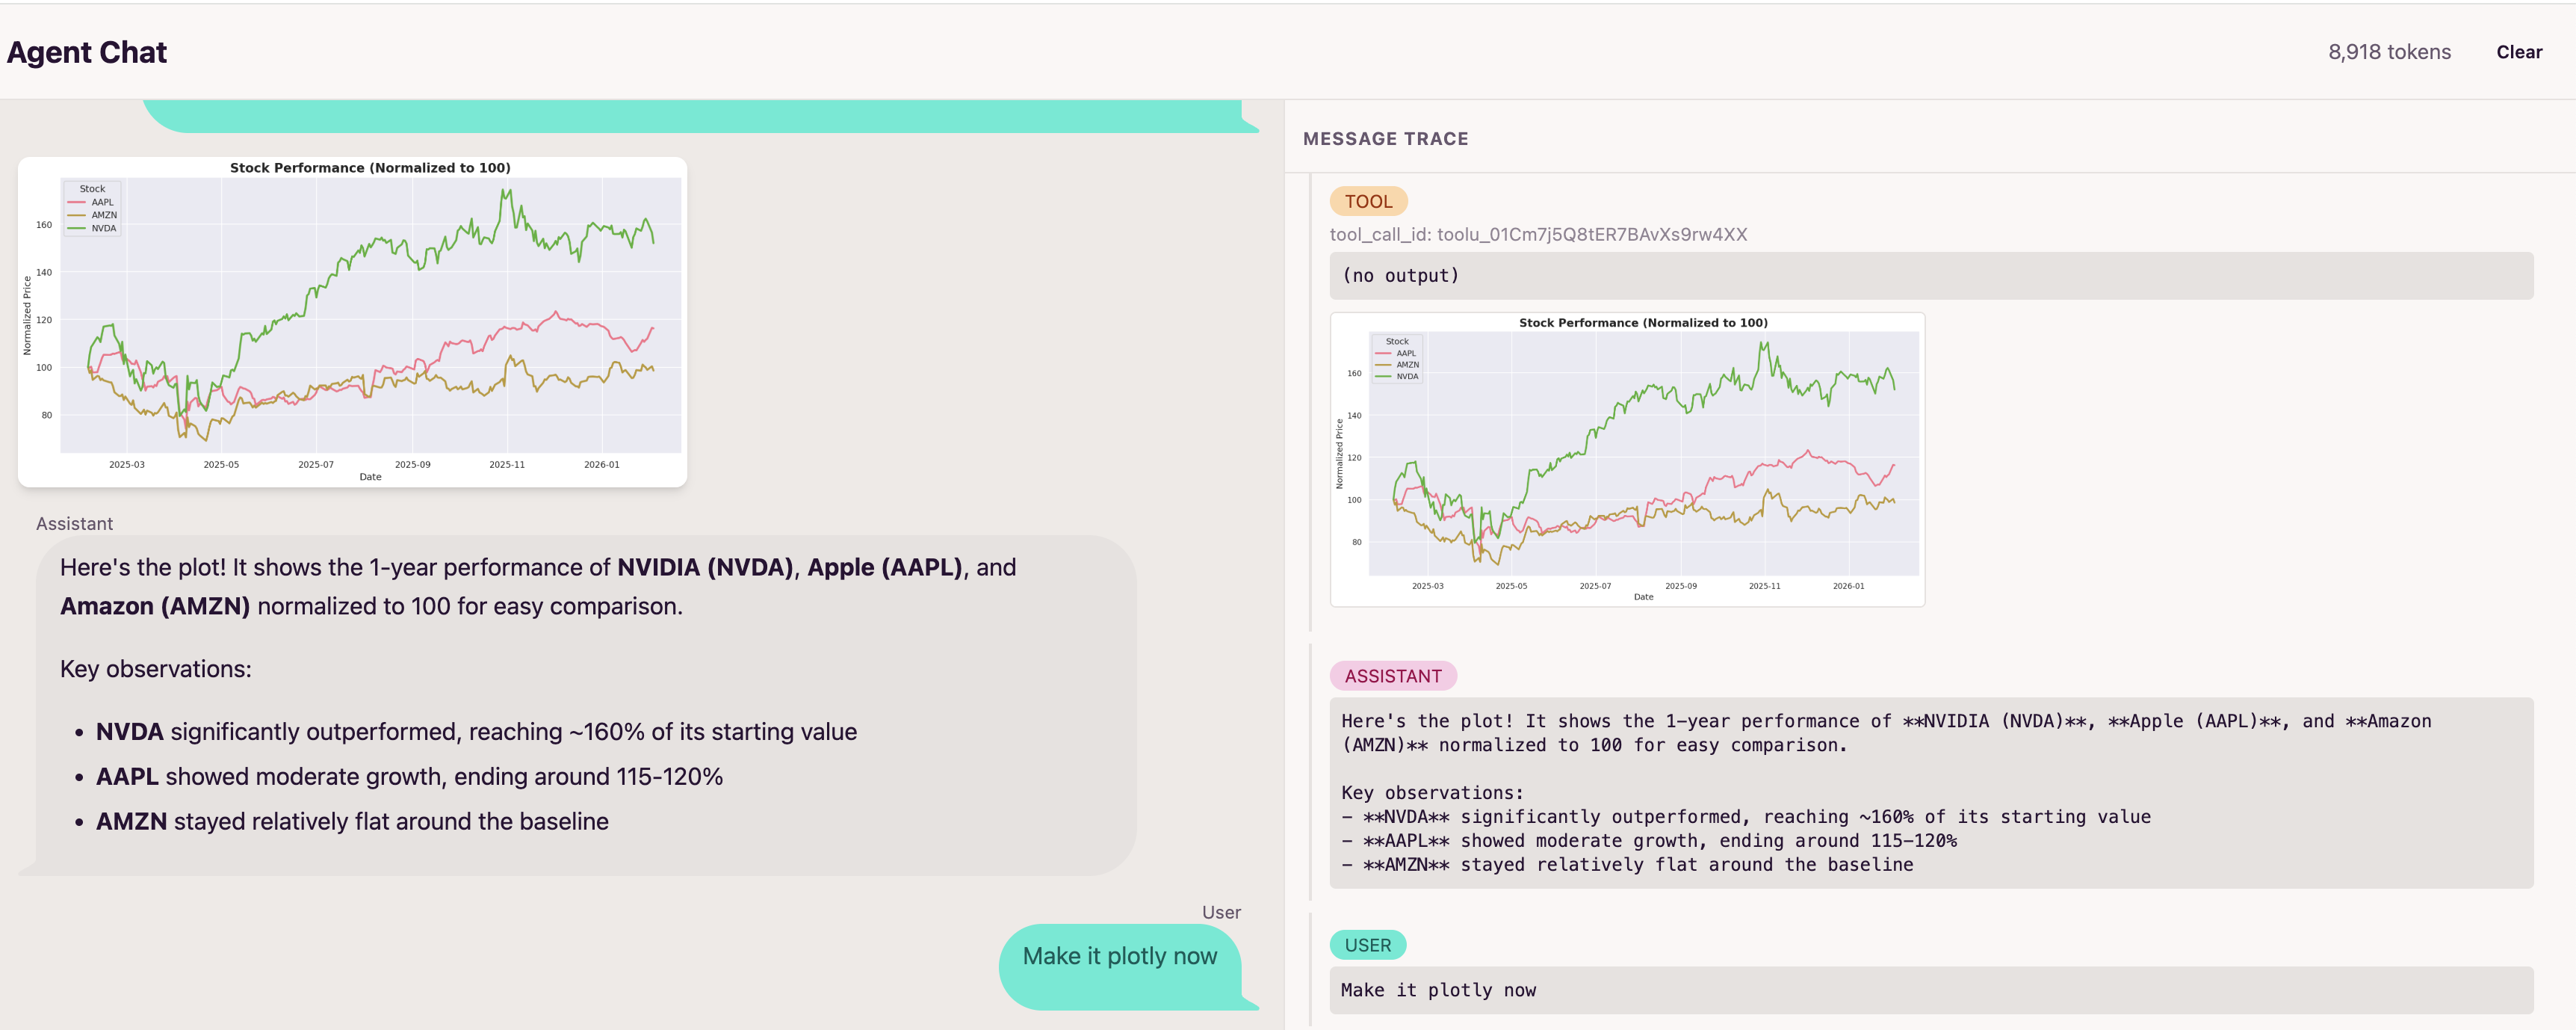Click the orange TOOL role badge
This screenshot has width=2576, height=1030.
(1368, 201)
